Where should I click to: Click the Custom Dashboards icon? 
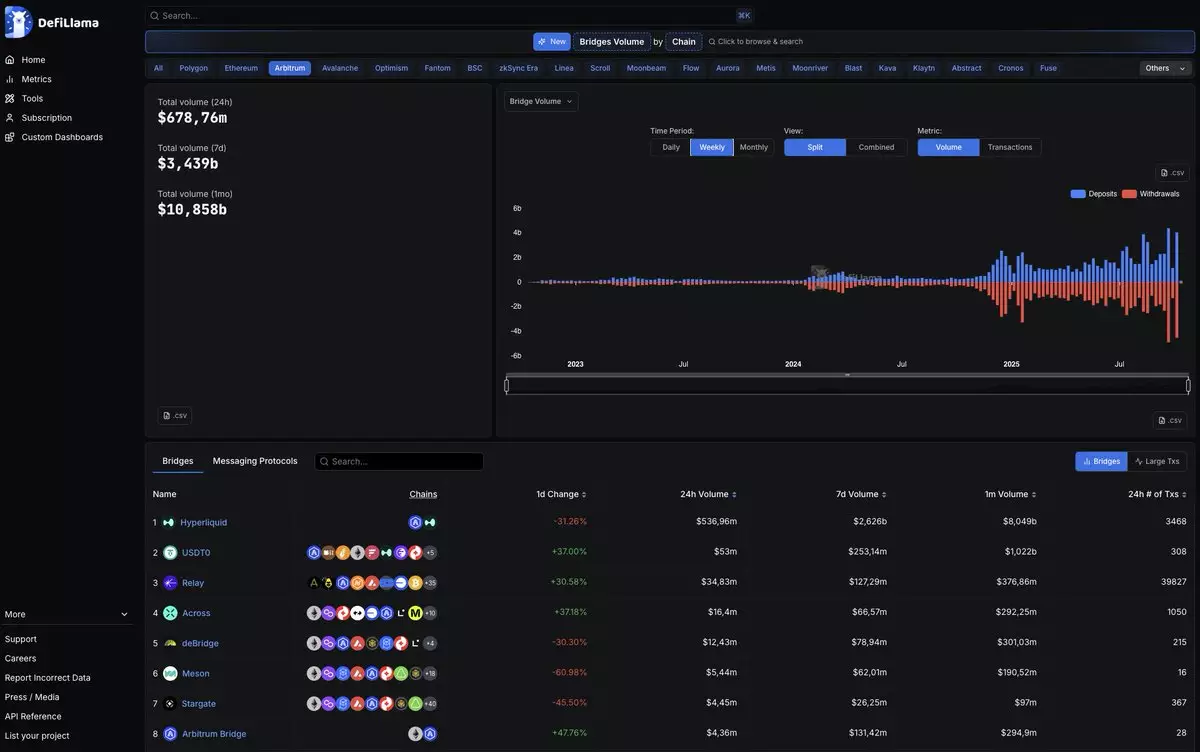[x=10, y=137]
